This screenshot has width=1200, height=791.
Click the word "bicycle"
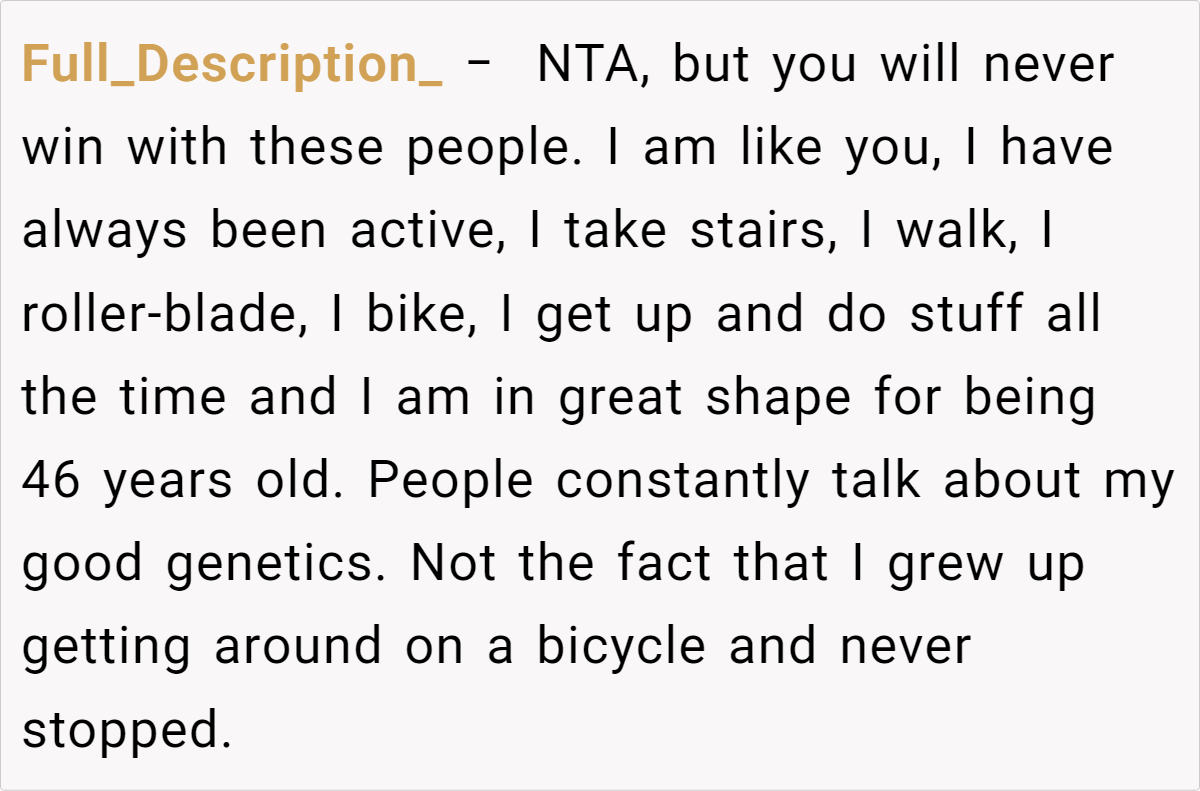tap(622, 647)
